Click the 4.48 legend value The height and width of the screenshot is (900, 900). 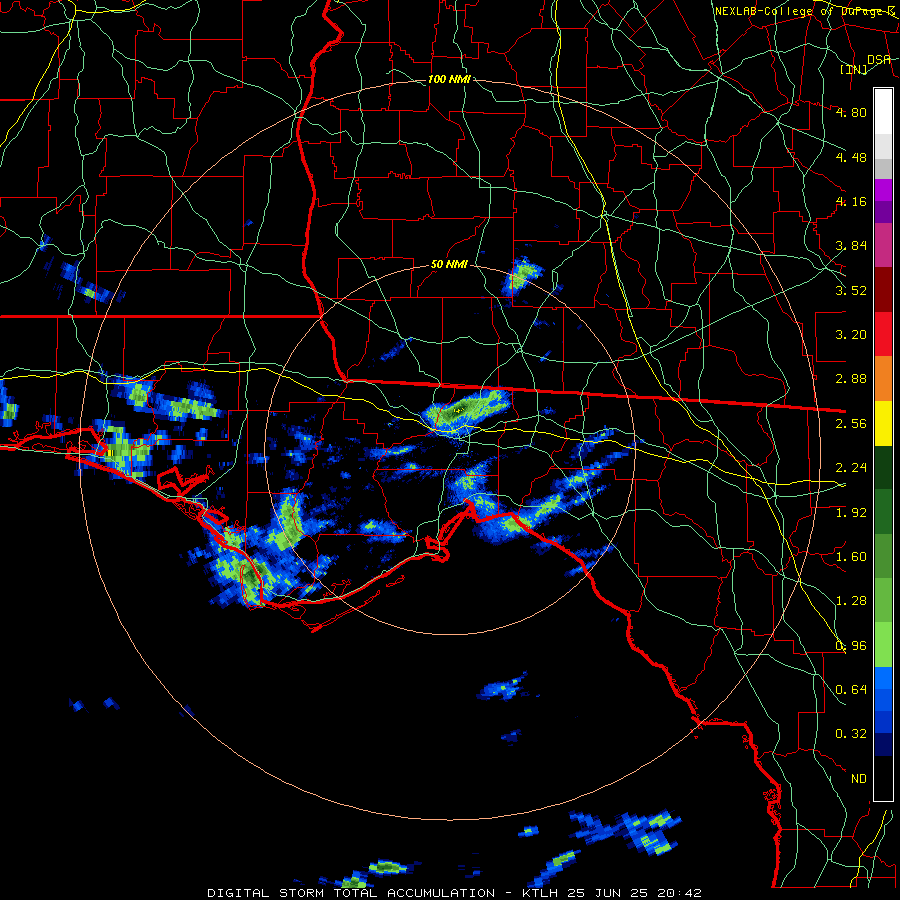[x=851, y=157]
